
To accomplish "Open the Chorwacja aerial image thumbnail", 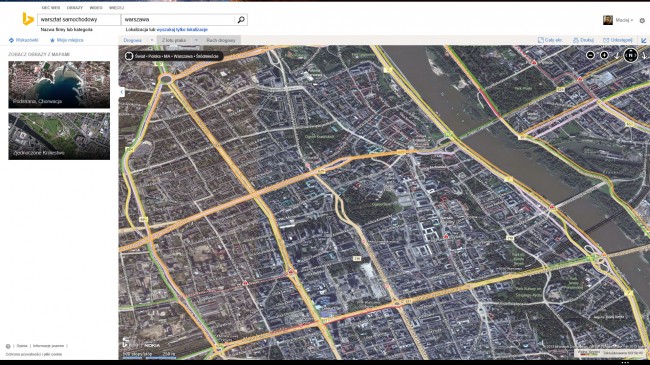I will 59,85.
